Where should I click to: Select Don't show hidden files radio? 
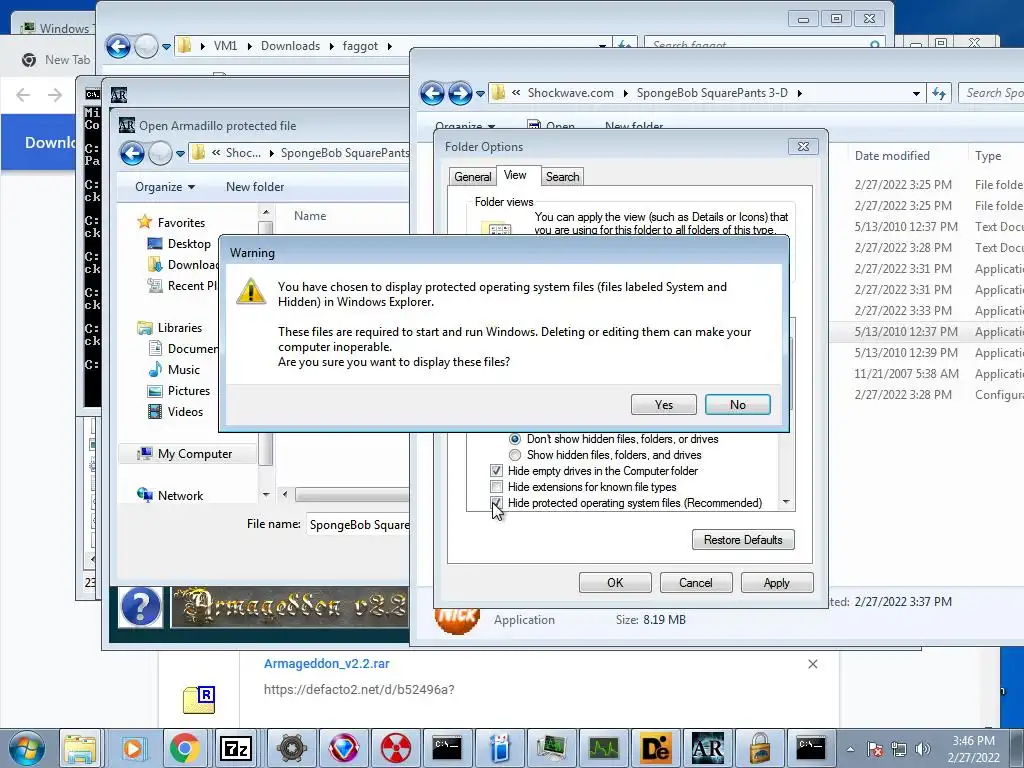click(515, 439)
